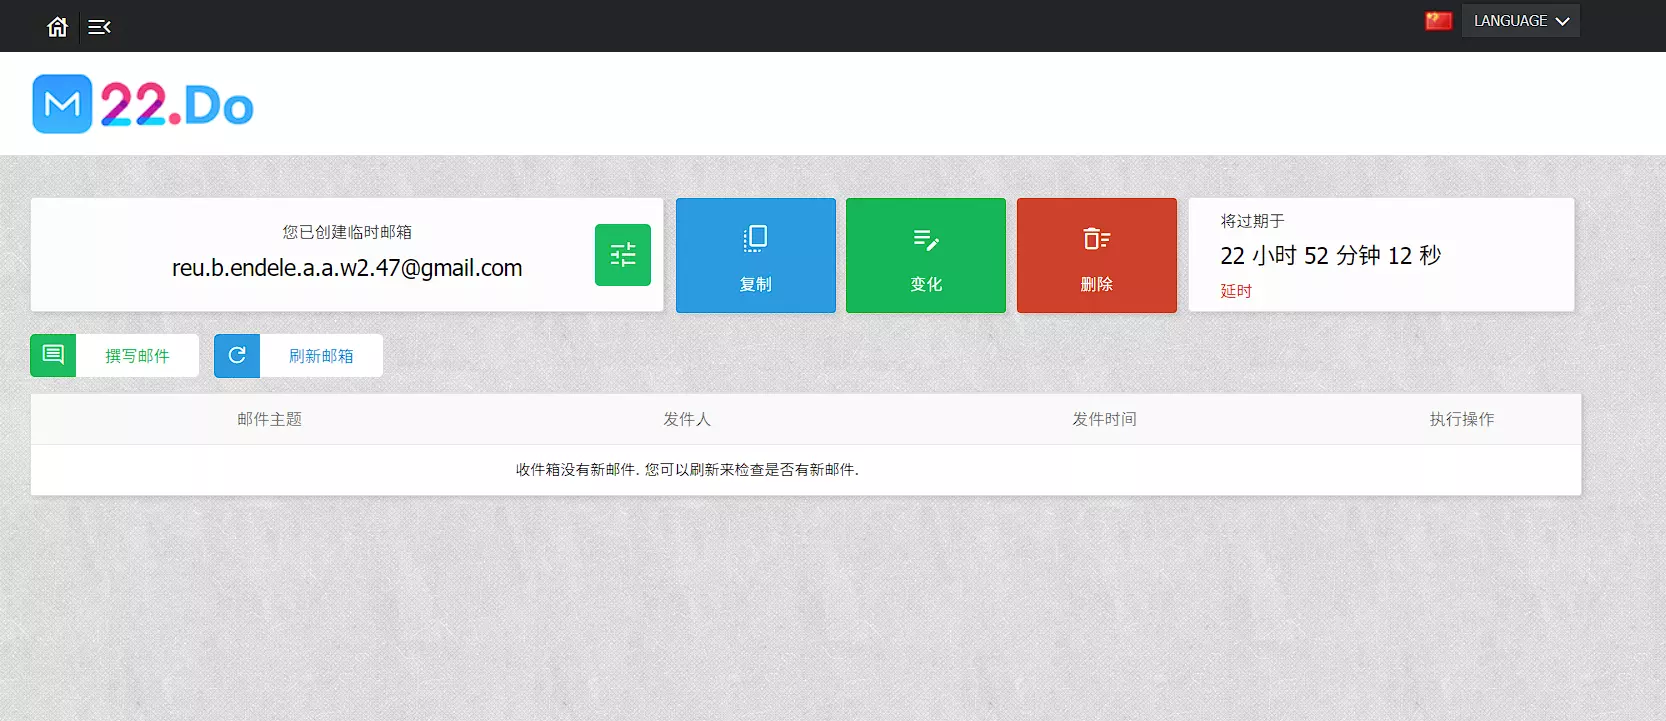
Task: Click the 22.Do logo
Action: pos(143,104)
